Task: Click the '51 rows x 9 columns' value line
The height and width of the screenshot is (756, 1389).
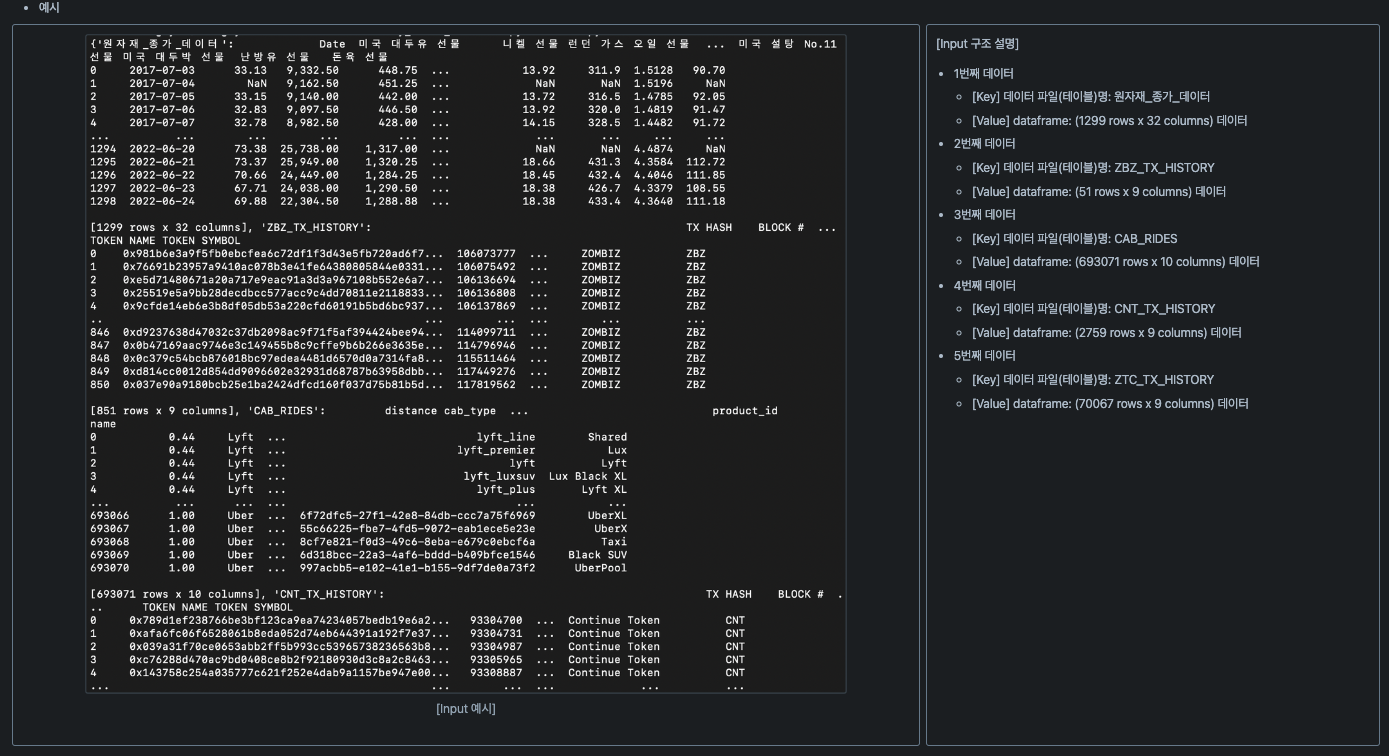Action: pyautogui.click(x=1098, y=192)
